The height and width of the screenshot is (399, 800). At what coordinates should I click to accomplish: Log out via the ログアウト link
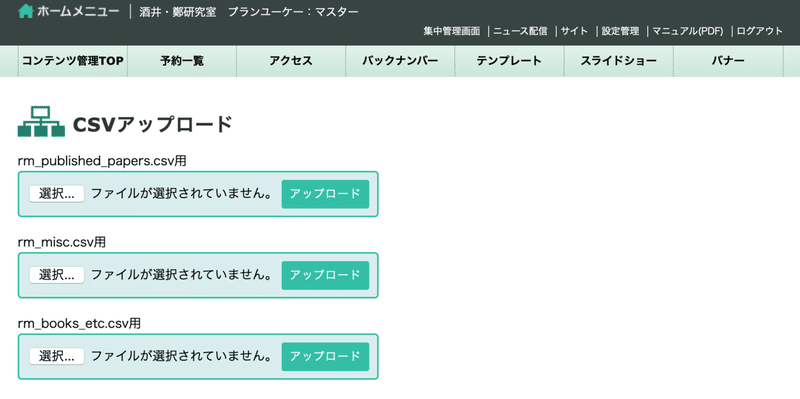tap(760, 31)
